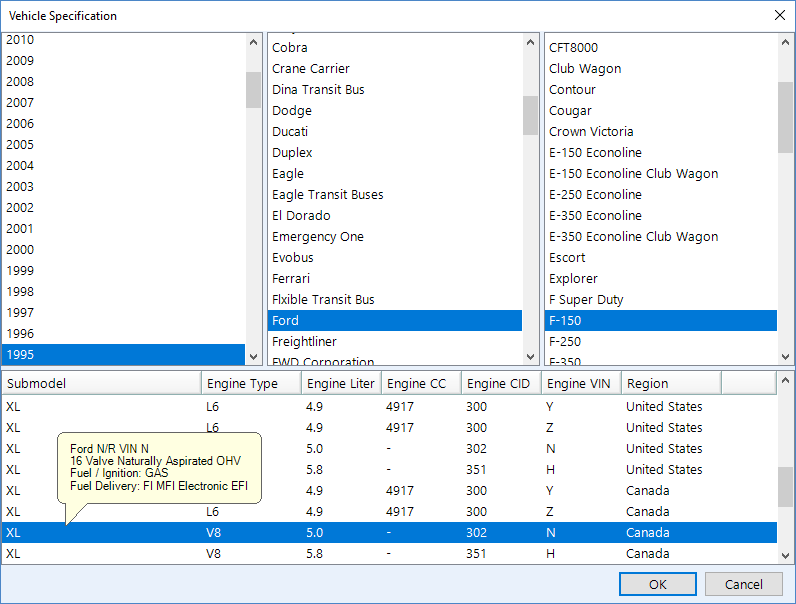Select year 2008
The height and width of the screenshot is (604, 796).
tap(123, 82)
